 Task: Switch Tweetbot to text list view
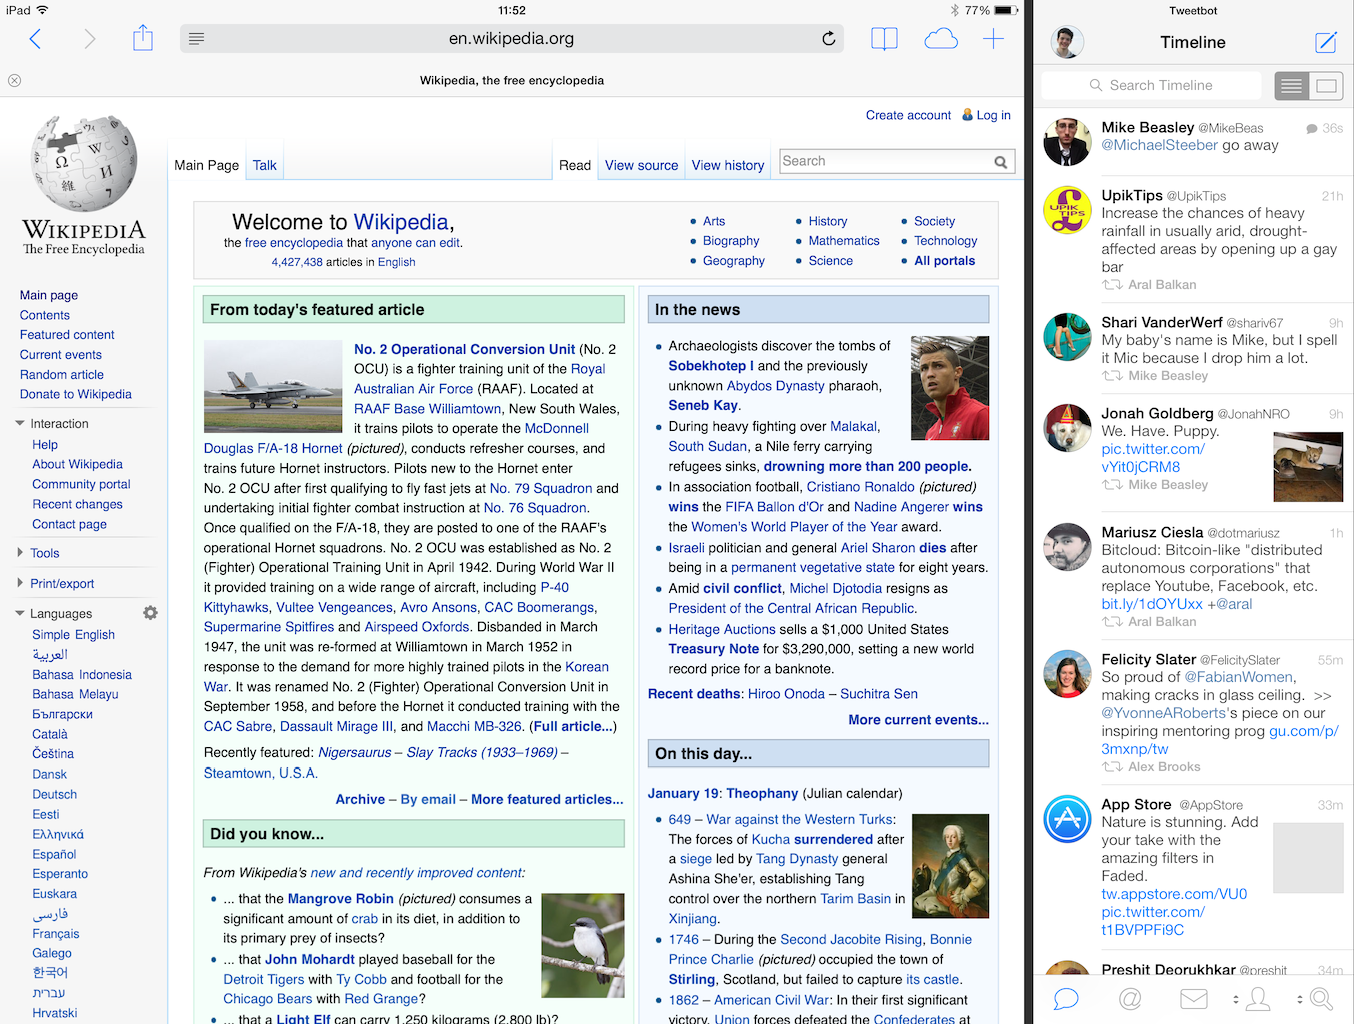(1292, 86)
